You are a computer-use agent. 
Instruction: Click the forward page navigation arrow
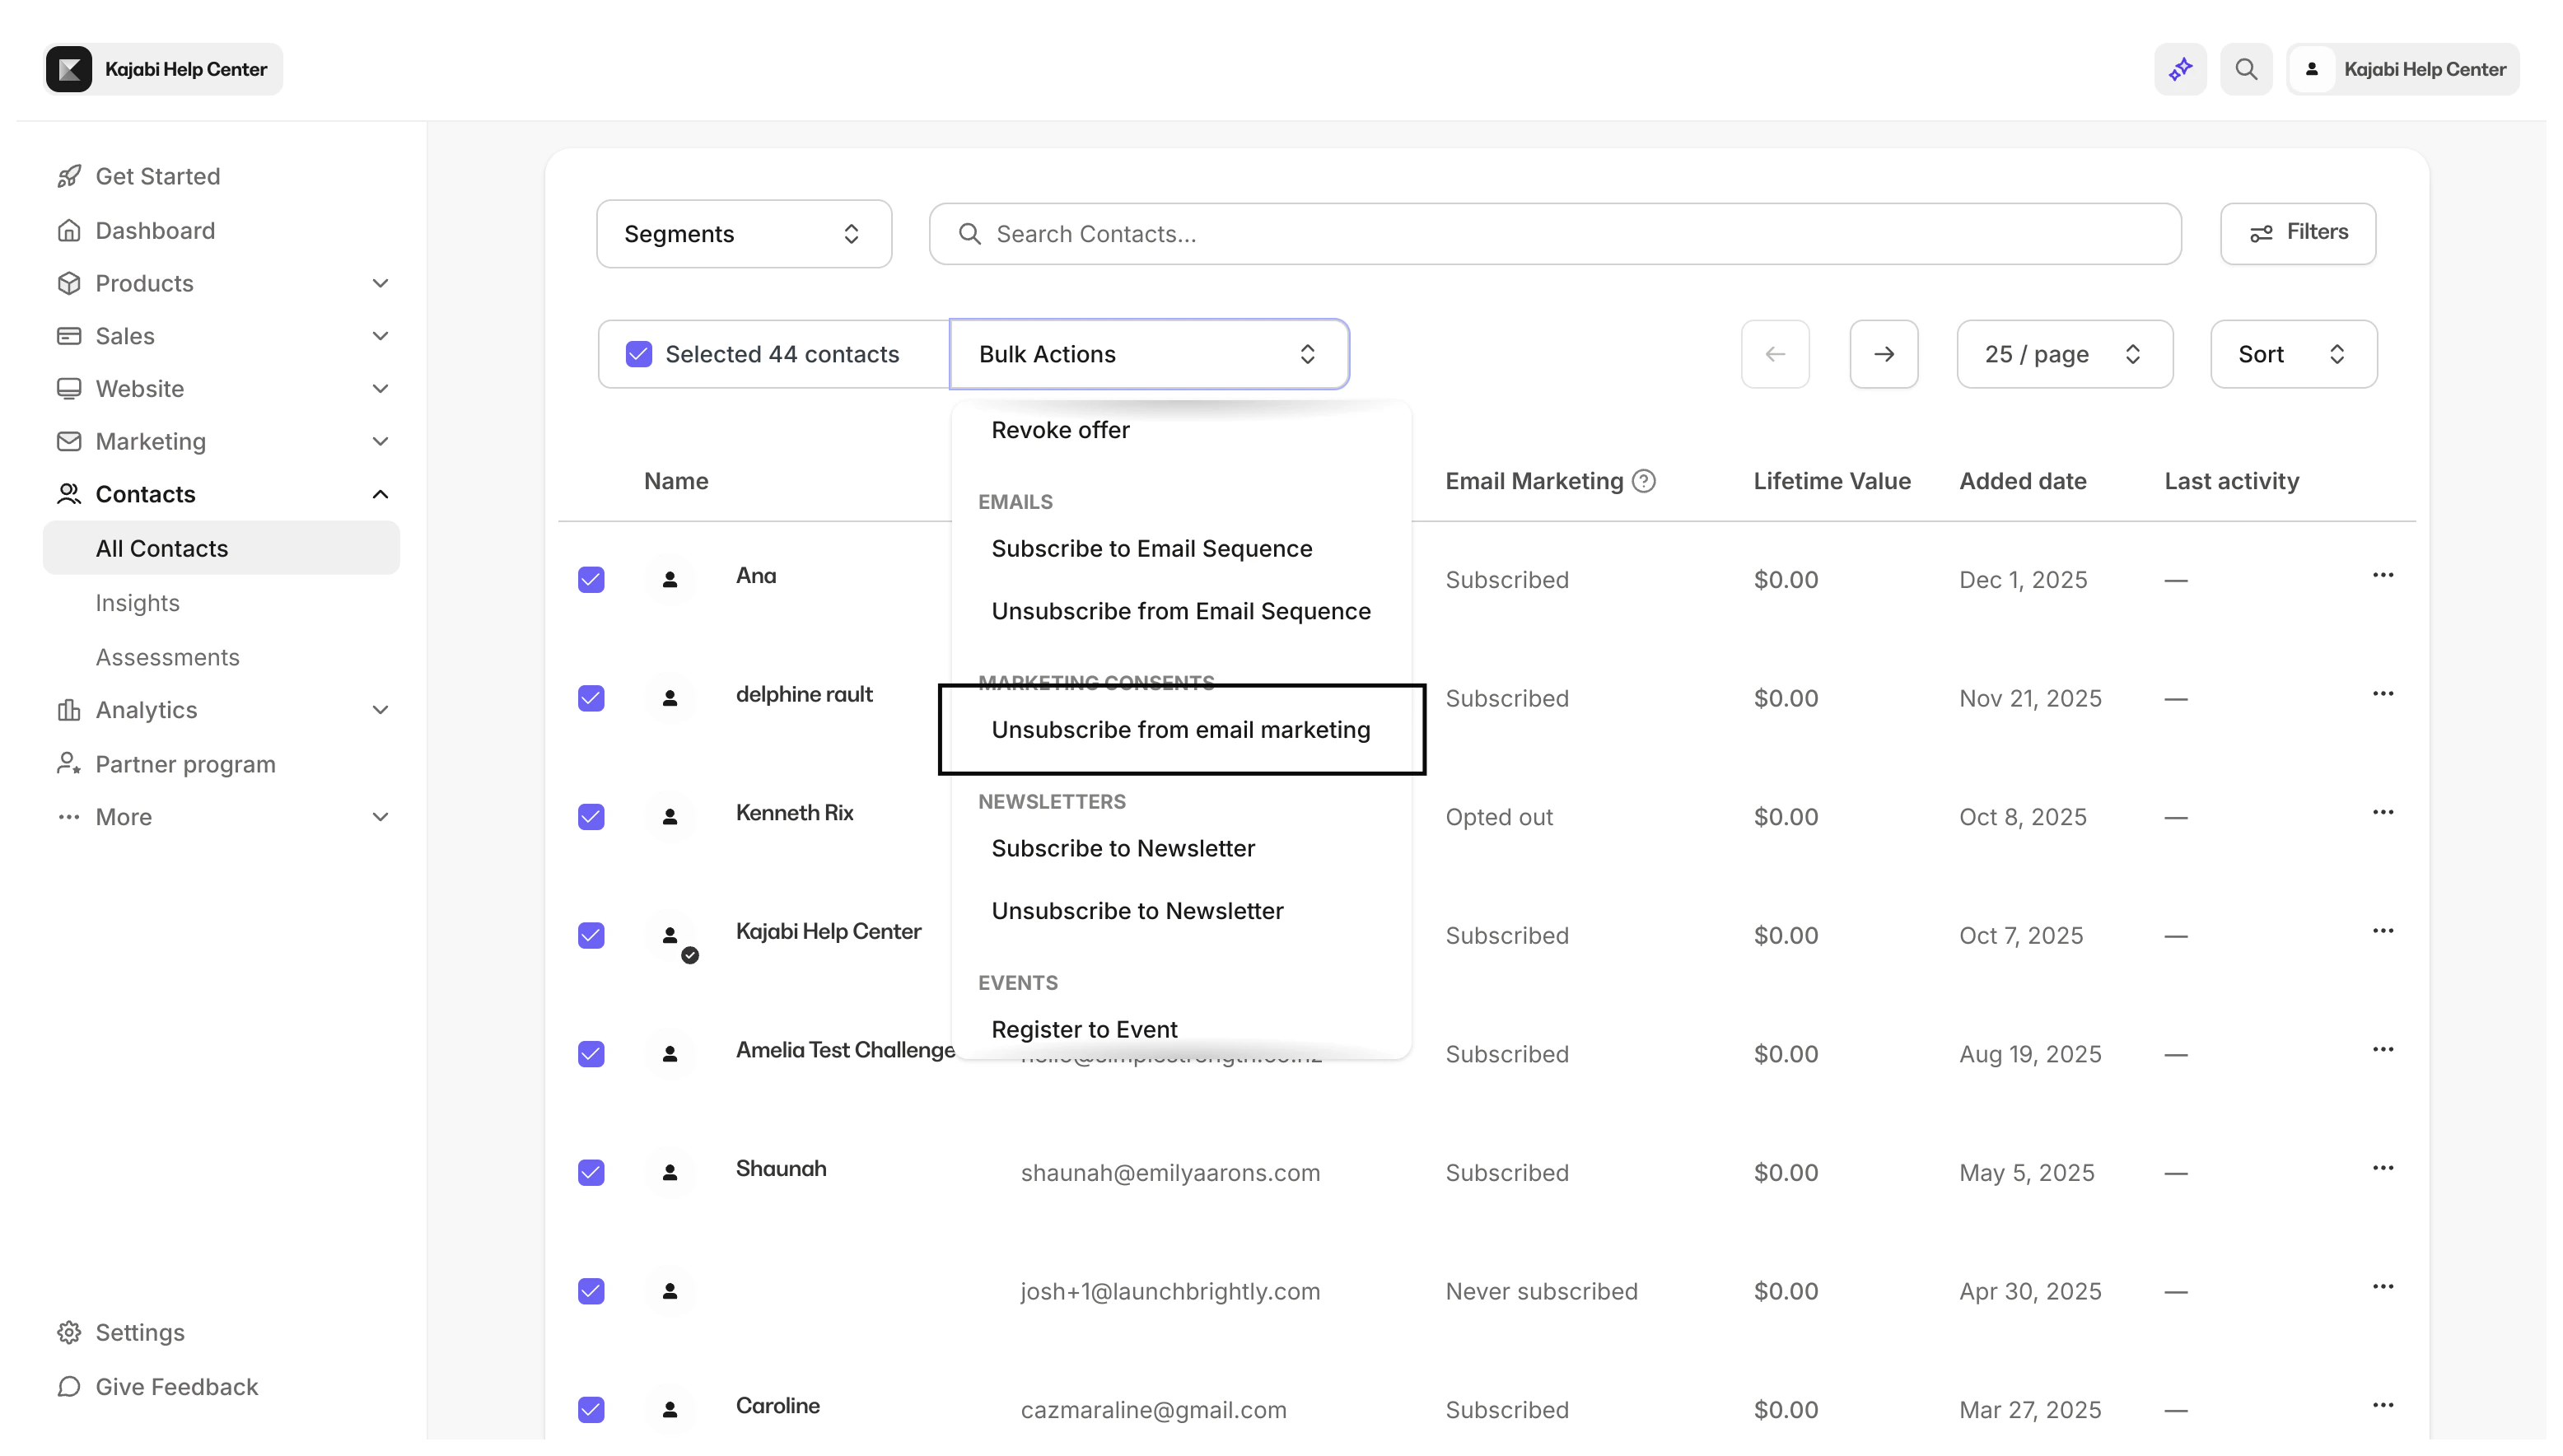click(1883, 354)
